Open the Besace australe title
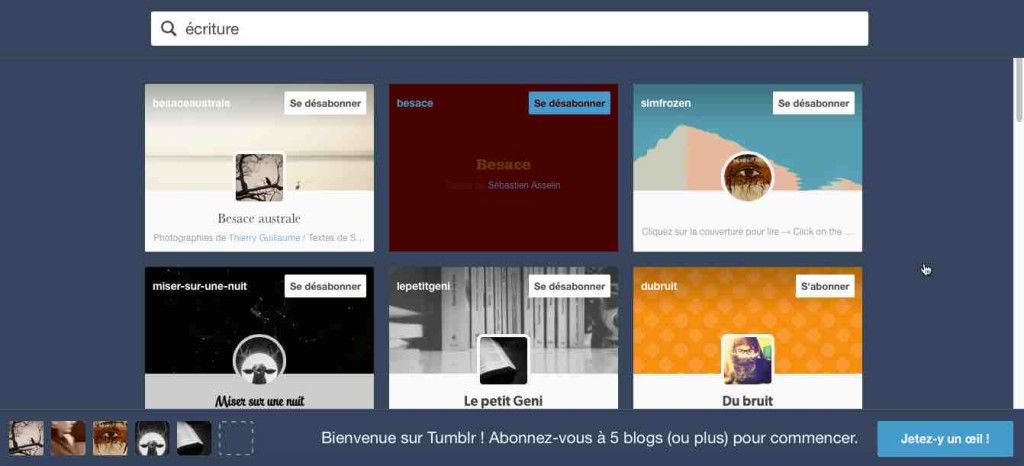 (x=259, y=218)
